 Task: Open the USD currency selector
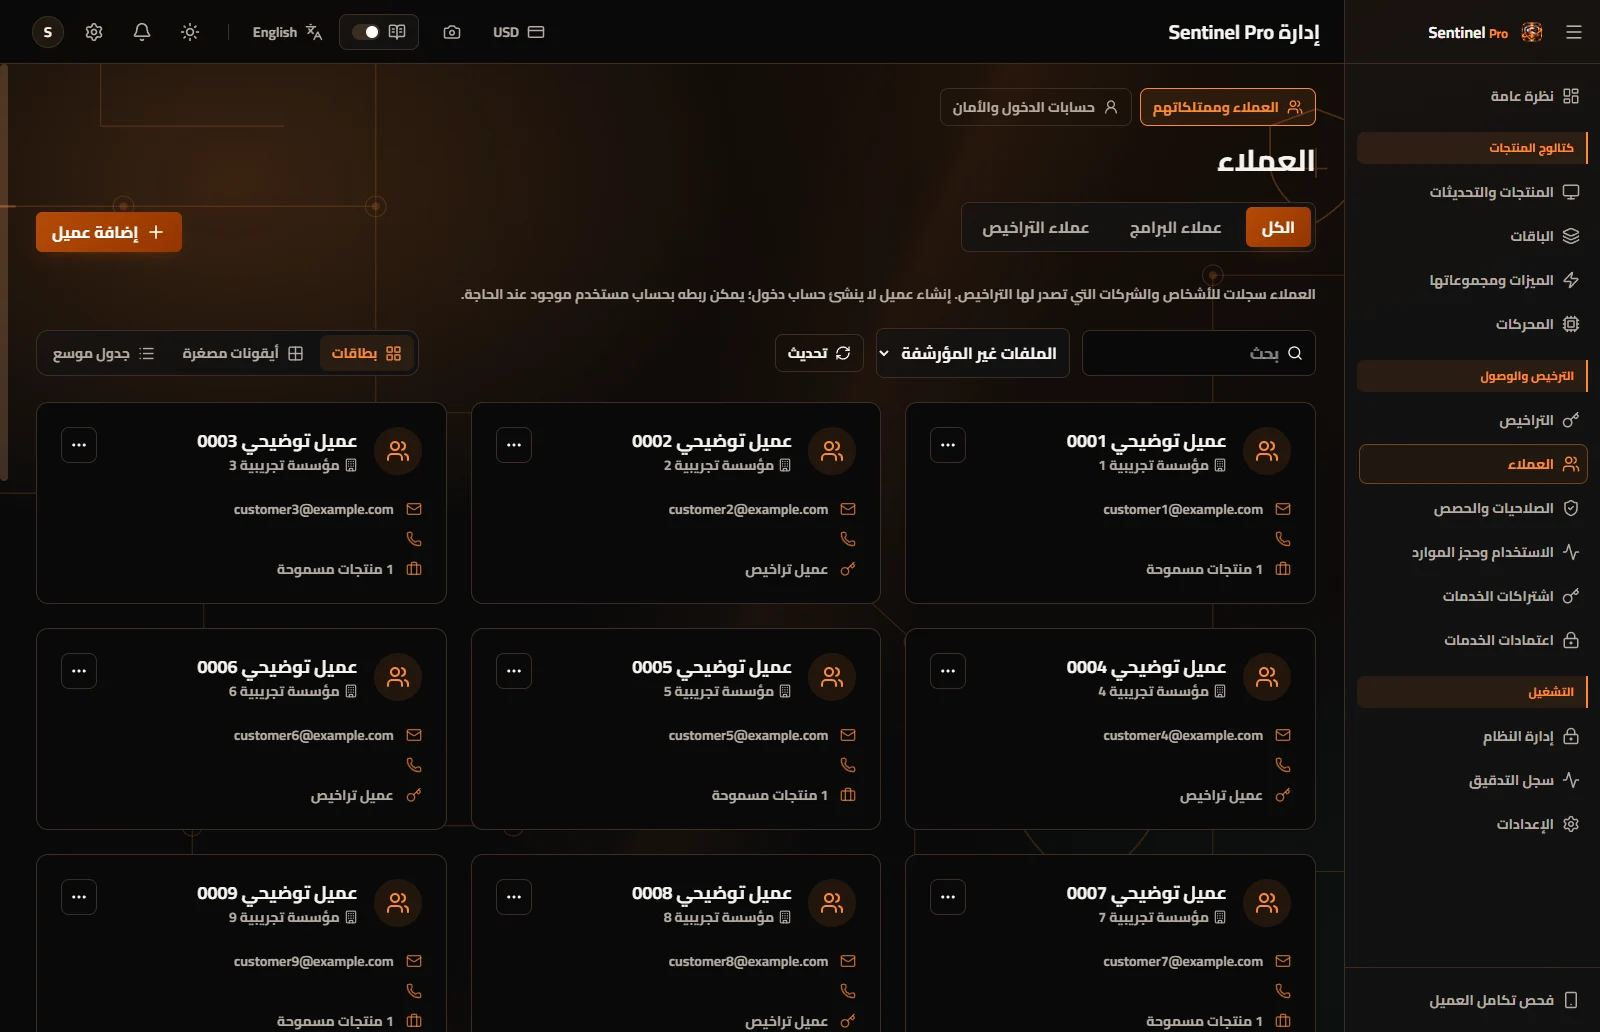[518, 32]
